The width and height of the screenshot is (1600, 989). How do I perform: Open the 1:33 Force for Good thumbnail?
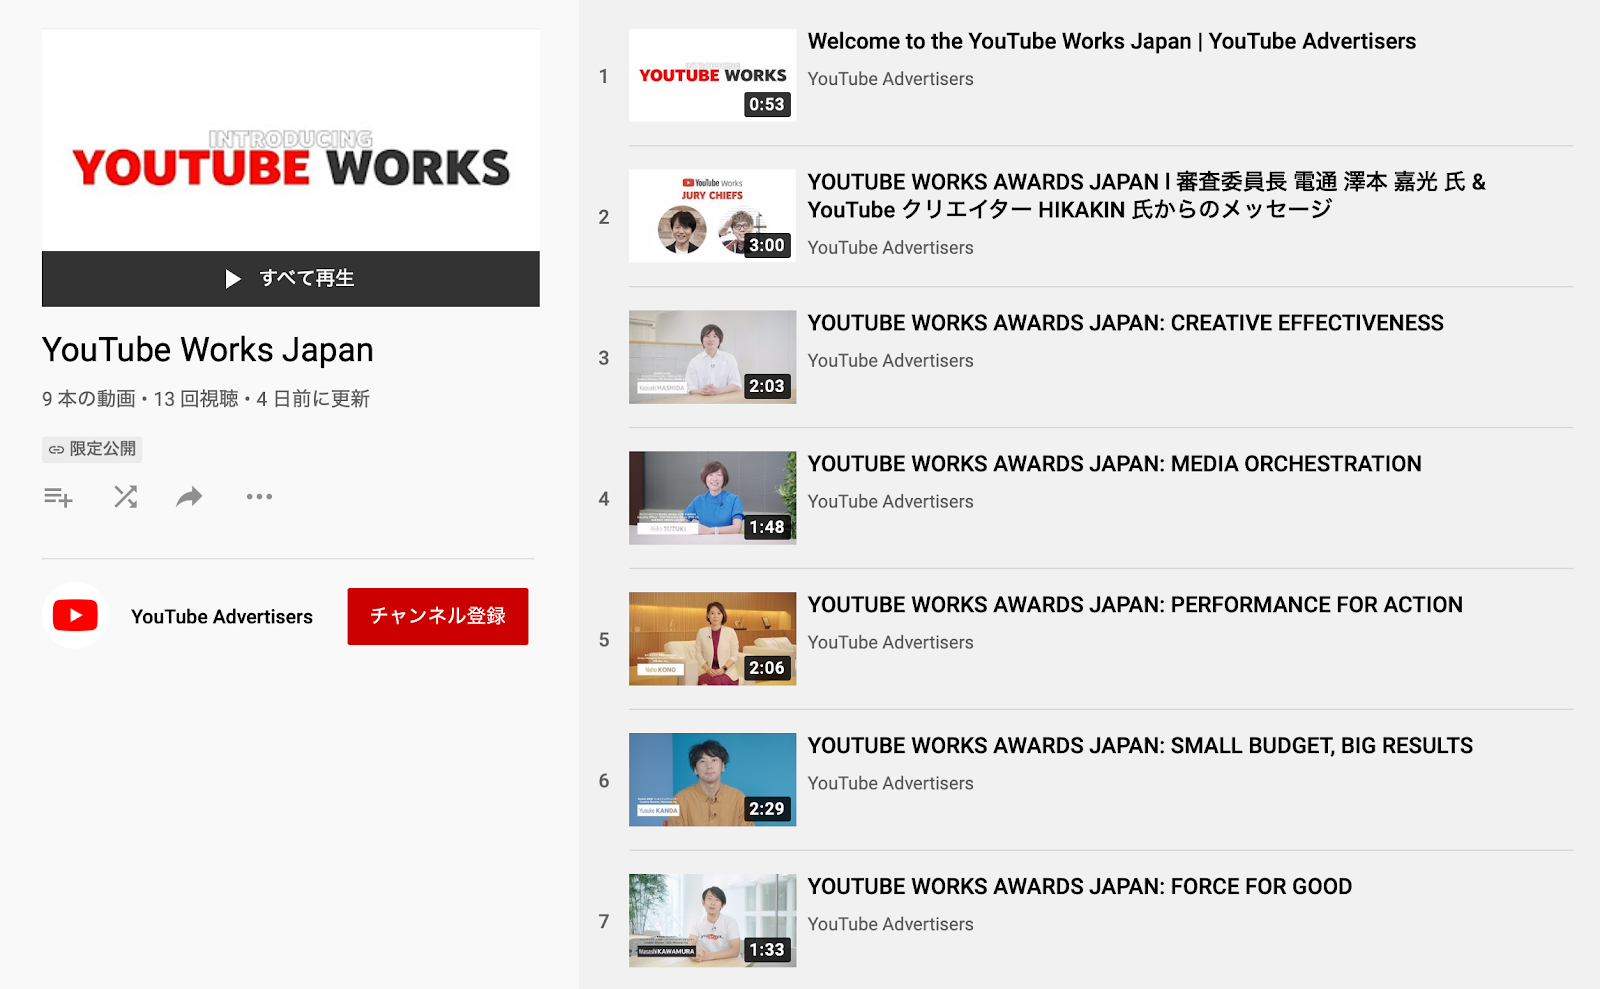712,921
